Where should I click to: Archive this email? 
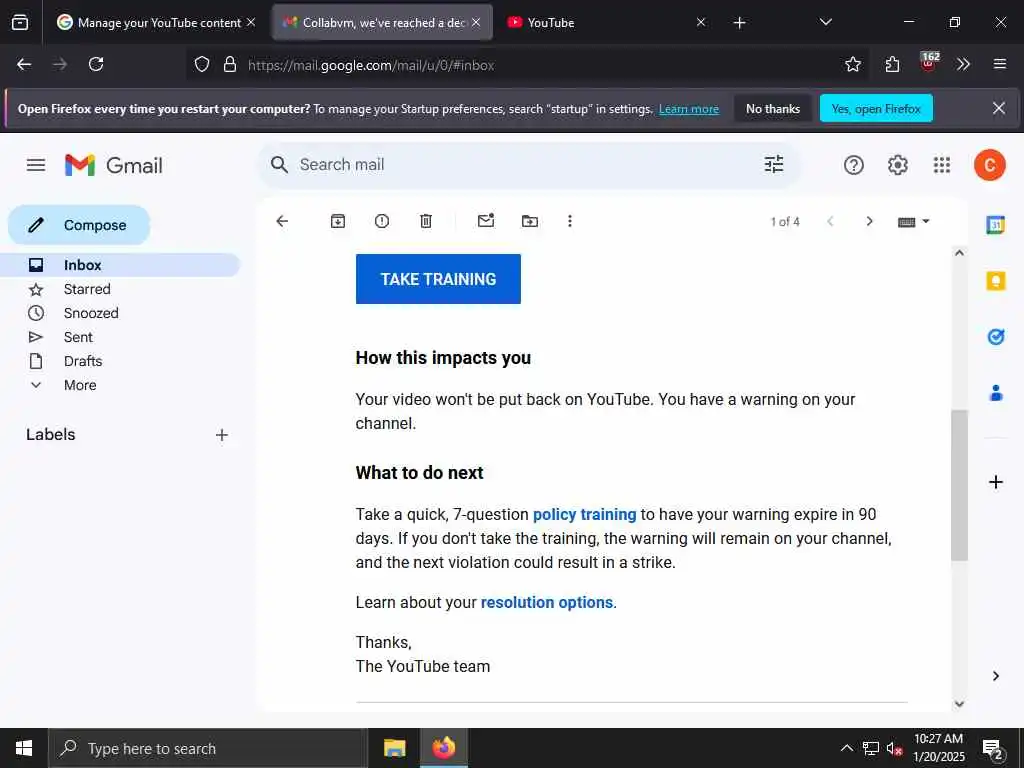(x=338, y=221)
